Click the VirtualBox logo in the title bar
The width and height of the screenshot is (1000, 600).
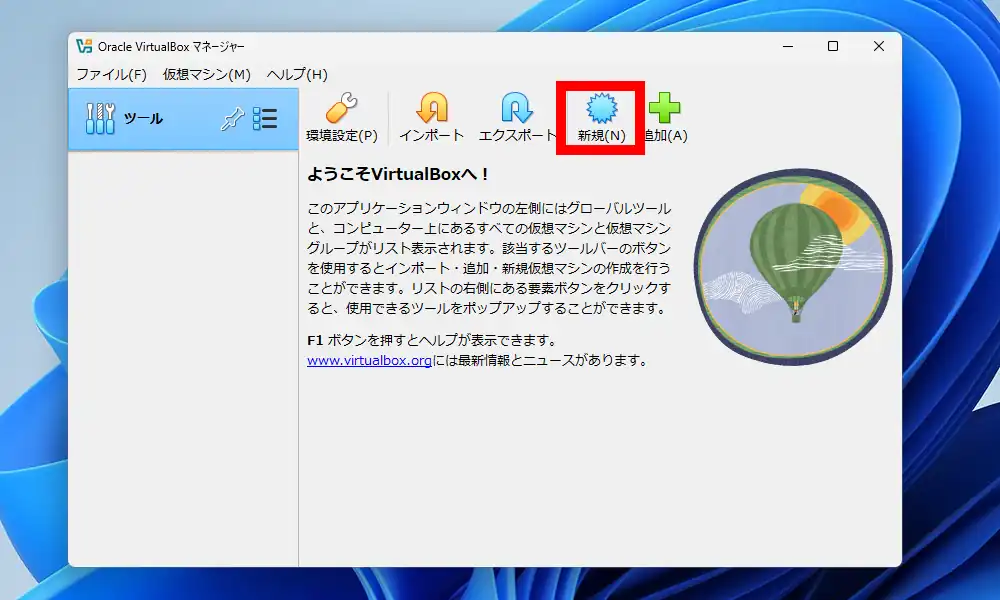pos(84,45)
